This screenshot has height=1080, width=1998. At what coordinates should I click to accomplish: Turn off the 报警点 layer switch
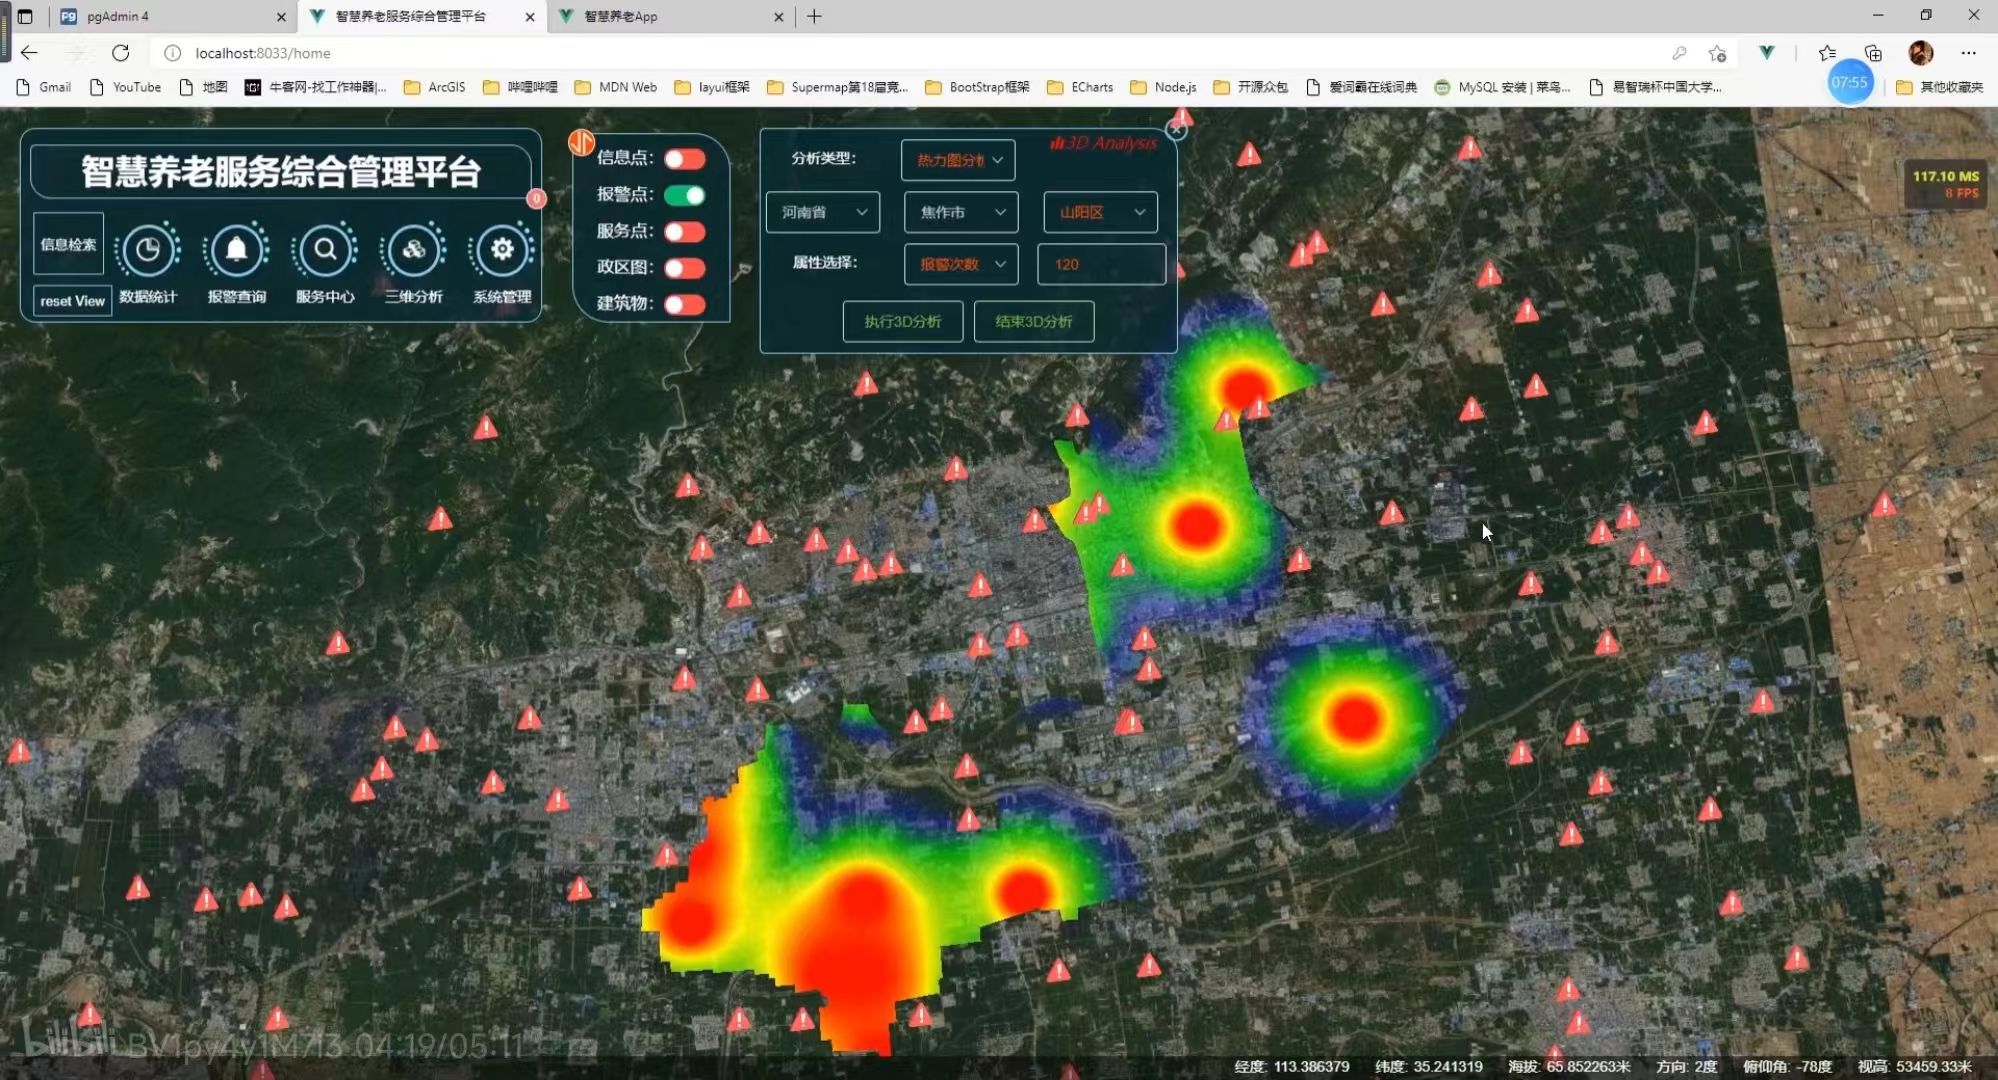point(685,195)
